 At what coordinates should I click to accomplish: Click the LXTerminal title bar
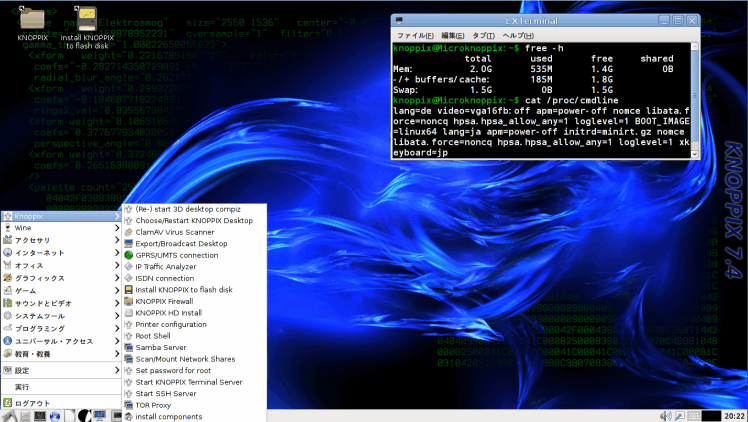tap(531, 21)
